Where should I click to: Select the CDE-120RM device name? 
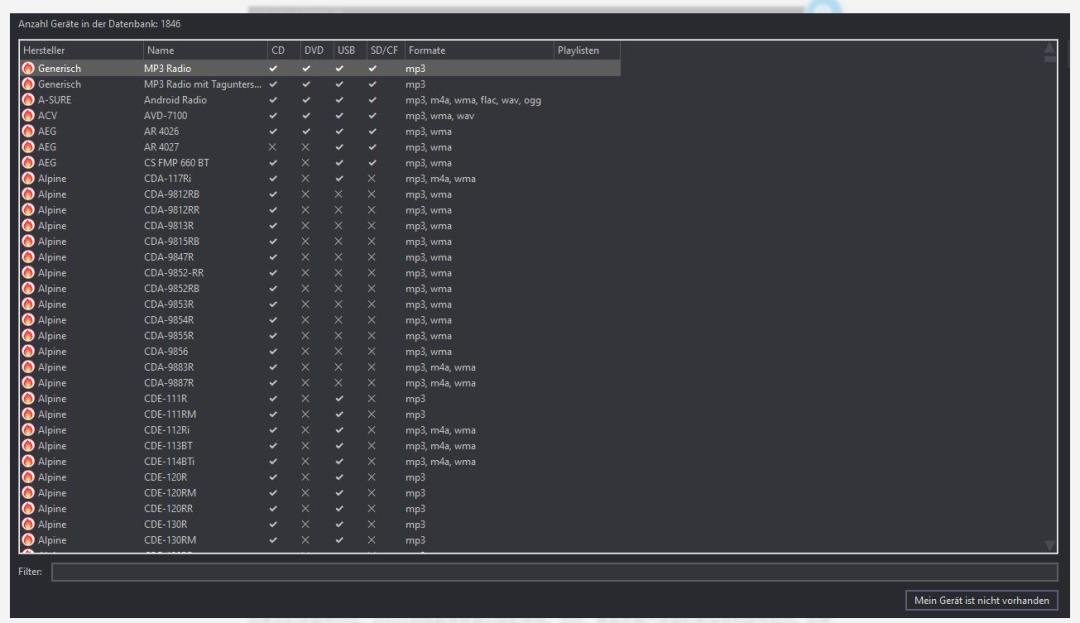pos(170,493)
